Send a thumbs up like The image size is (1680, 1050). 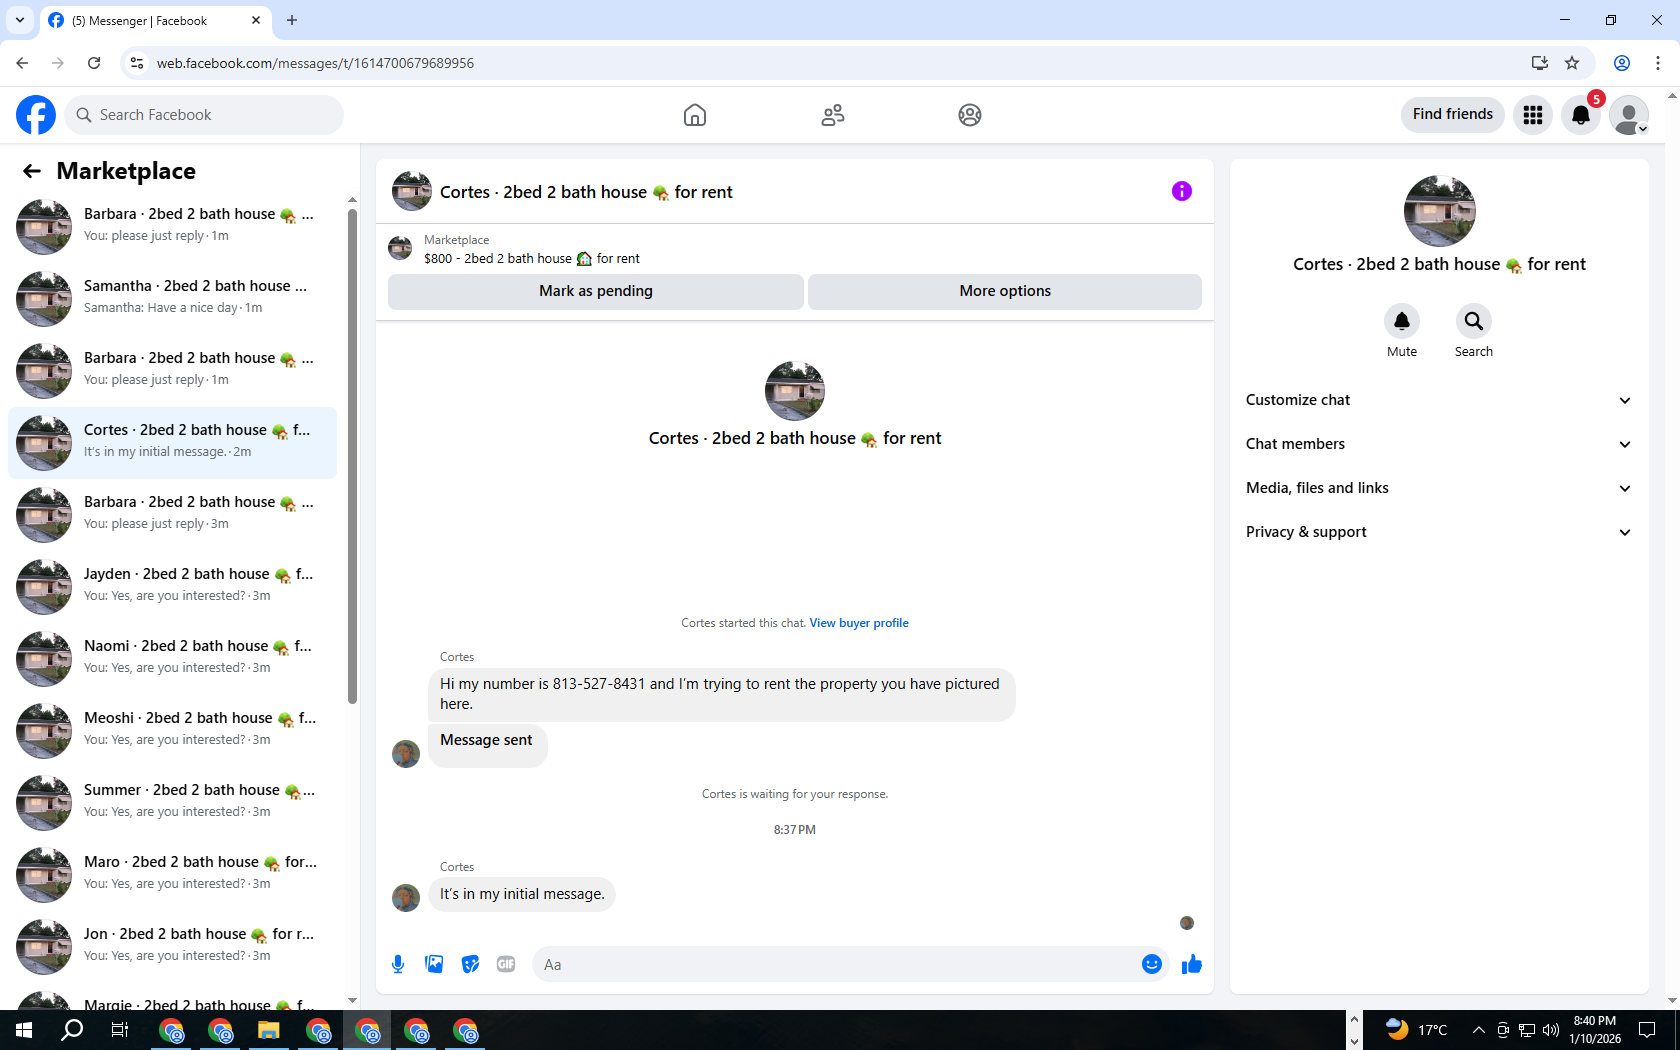[1192, 964]
